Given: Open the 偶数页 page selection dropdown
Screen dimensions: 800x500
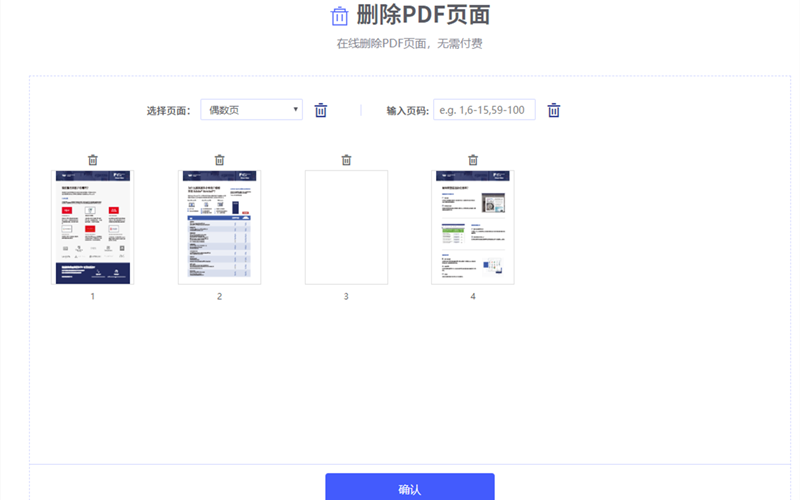Looking at the screenshot, I should click(x=250, y=110).
